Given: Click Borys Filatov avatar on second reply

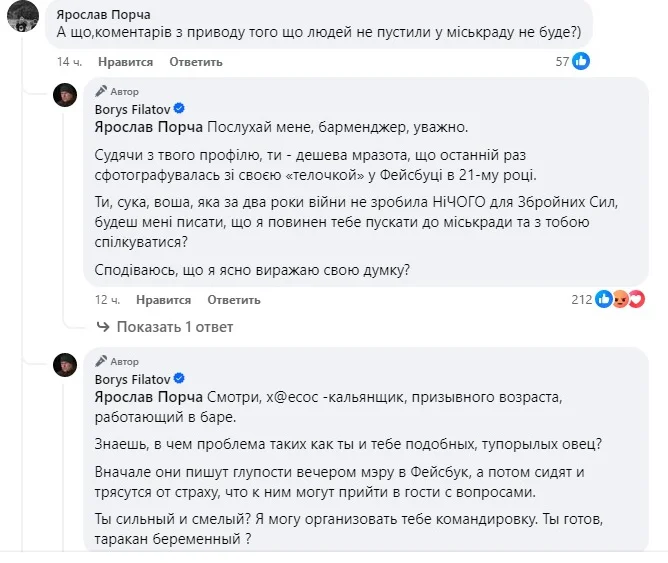Looking at the screenshot, I should 66,367.
